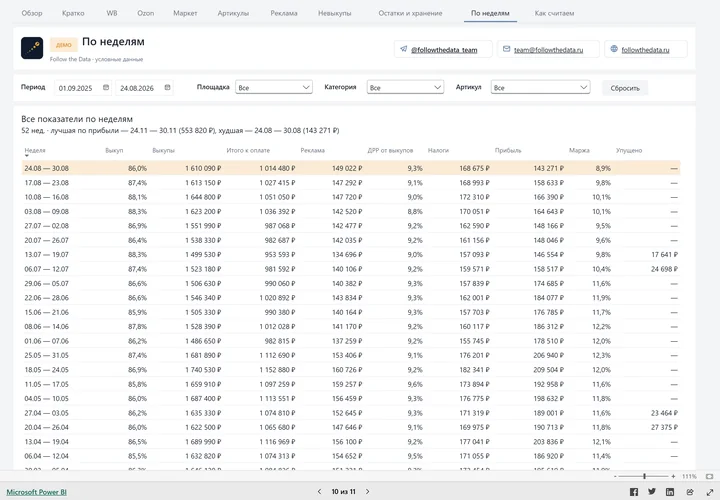The width and height of the screenshot is (720, 500).
Task: Click the end date field 24.08.2026
Action: point(144,88)
